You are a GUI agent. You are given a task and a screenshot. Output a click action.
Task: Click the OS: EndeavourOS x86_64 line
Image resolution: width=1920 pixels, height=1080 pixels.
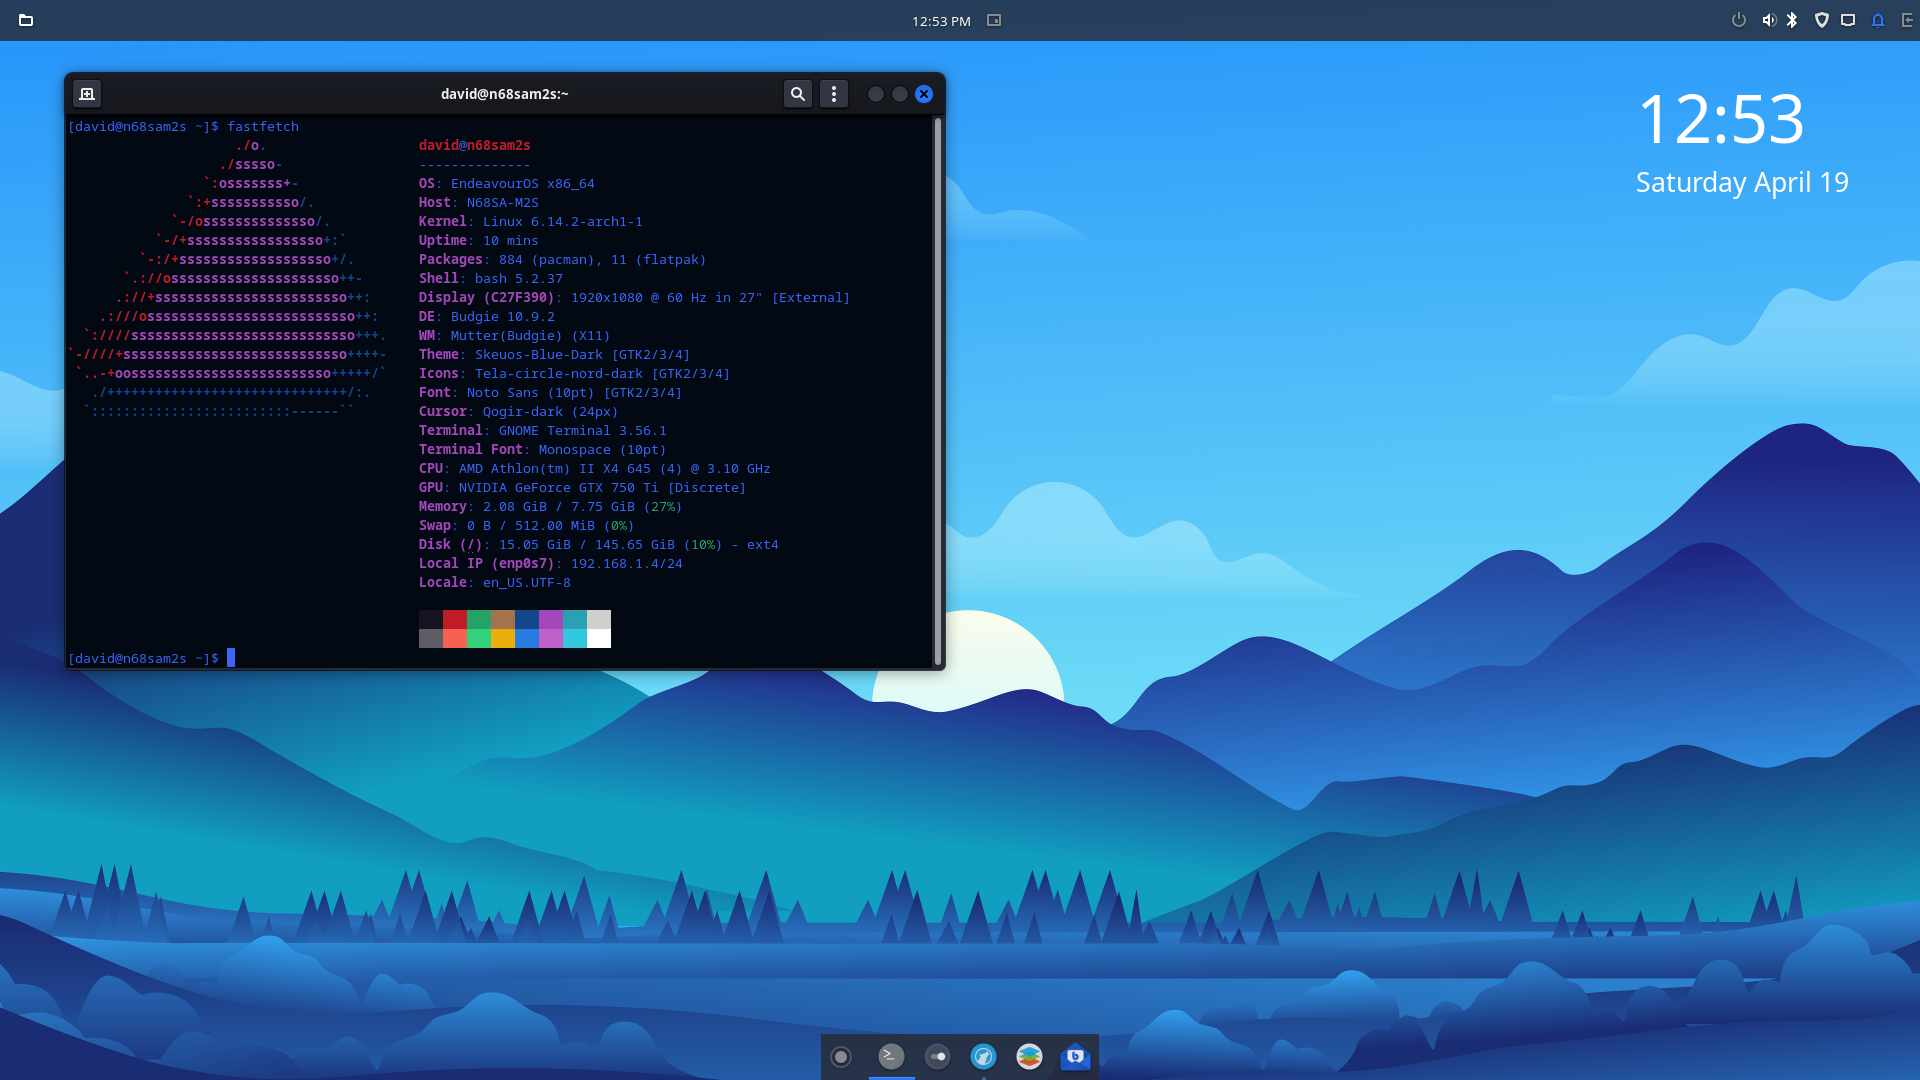507,184
